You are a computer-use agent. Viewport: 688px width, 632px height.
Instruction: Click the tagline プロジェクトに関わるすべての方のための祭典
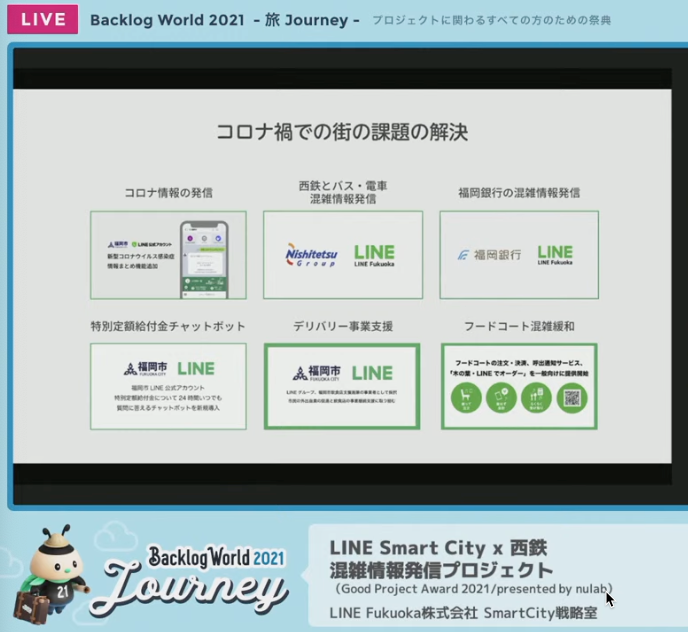[491, 20]
